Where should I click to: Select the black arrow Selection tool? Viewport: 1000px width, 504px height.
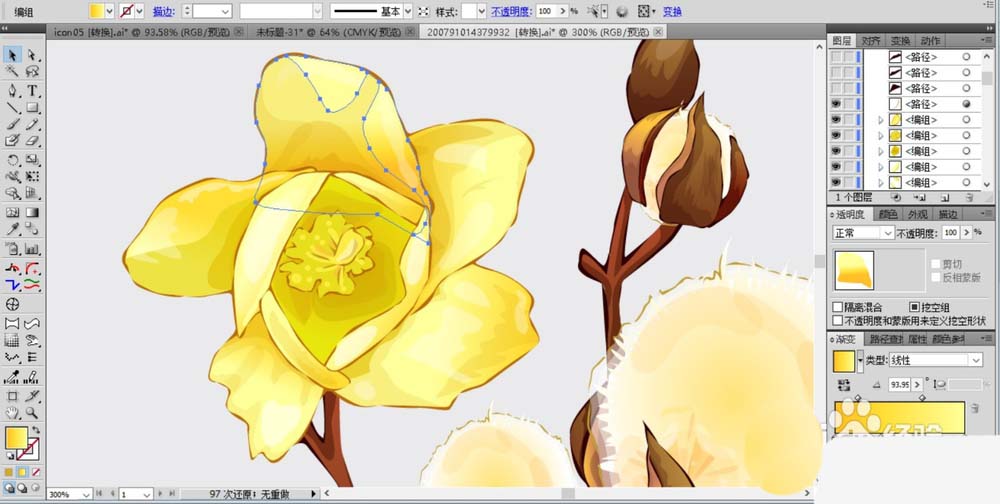[12, 56]
